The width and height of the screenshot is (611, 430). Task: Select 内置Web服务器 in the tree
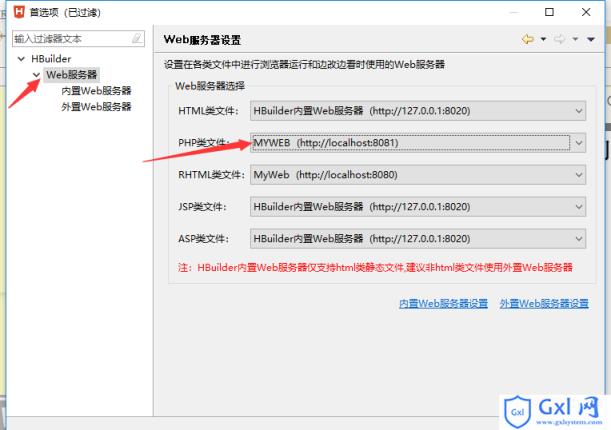tap(96, 90)
